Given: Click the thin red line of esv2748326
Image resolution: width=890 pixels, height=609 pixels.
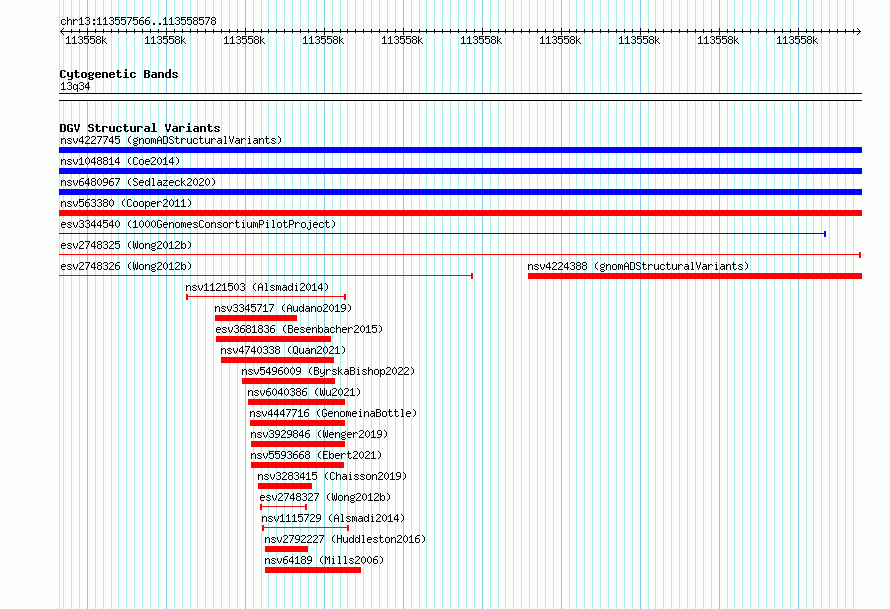Looking at the screenshot, I should pos(266,276).
